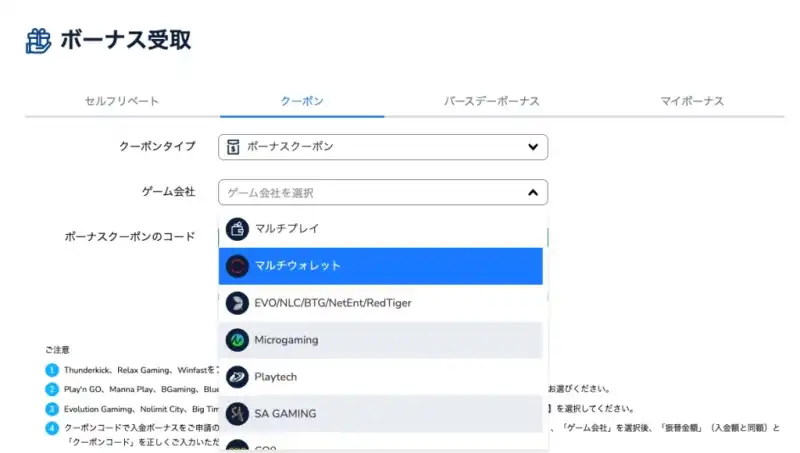Click the ゲーム会社 field label

[168, 192]
